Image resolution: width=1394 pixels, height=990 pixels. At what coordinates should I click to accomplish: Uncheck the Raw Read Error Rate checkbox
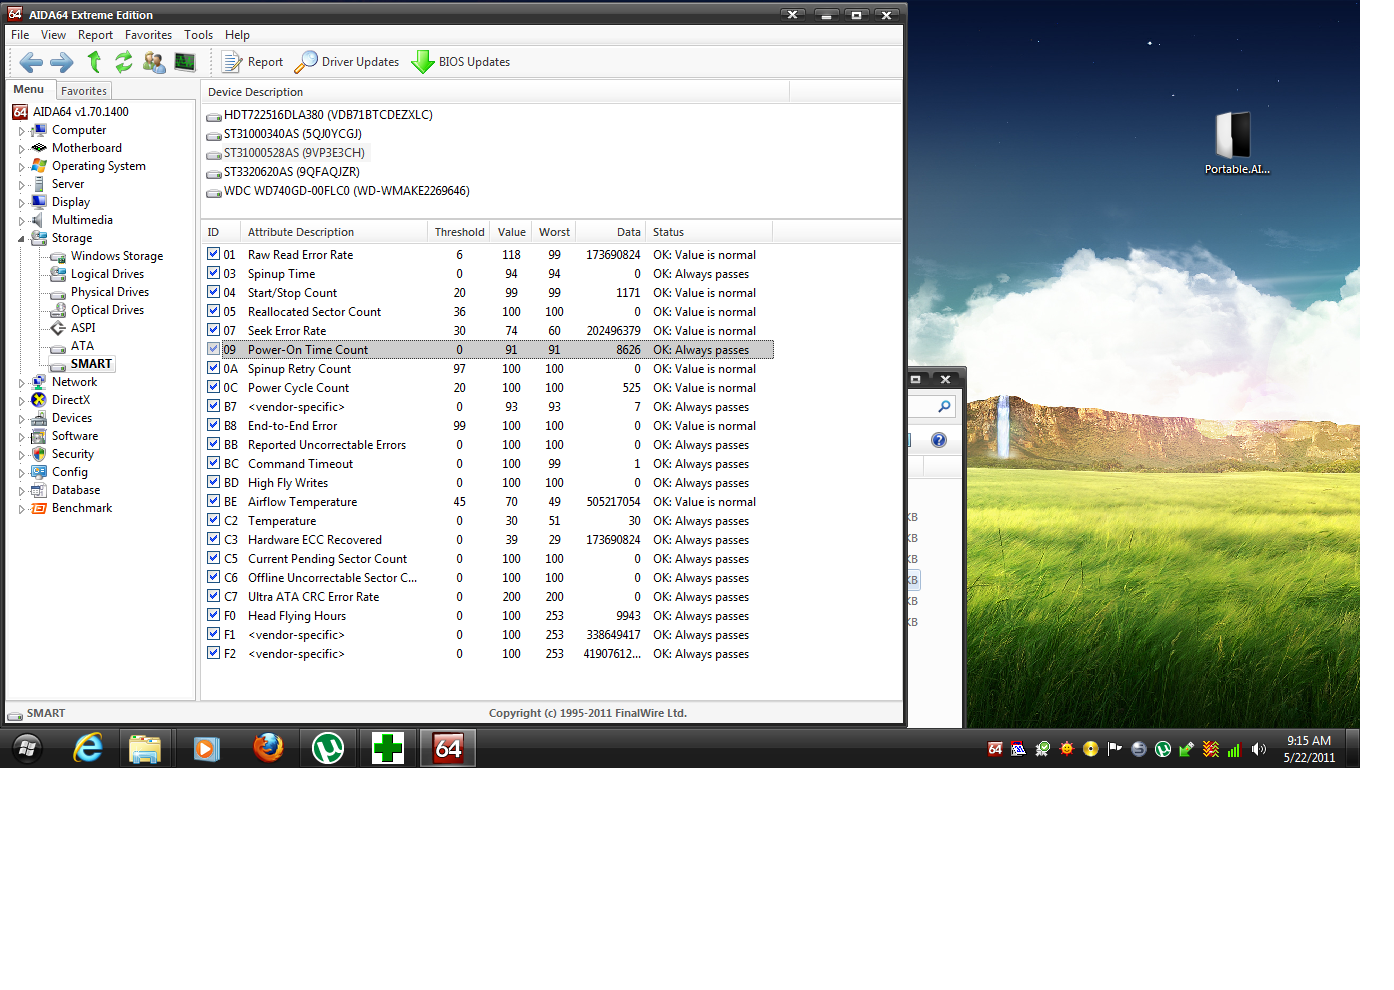(214, 254)
